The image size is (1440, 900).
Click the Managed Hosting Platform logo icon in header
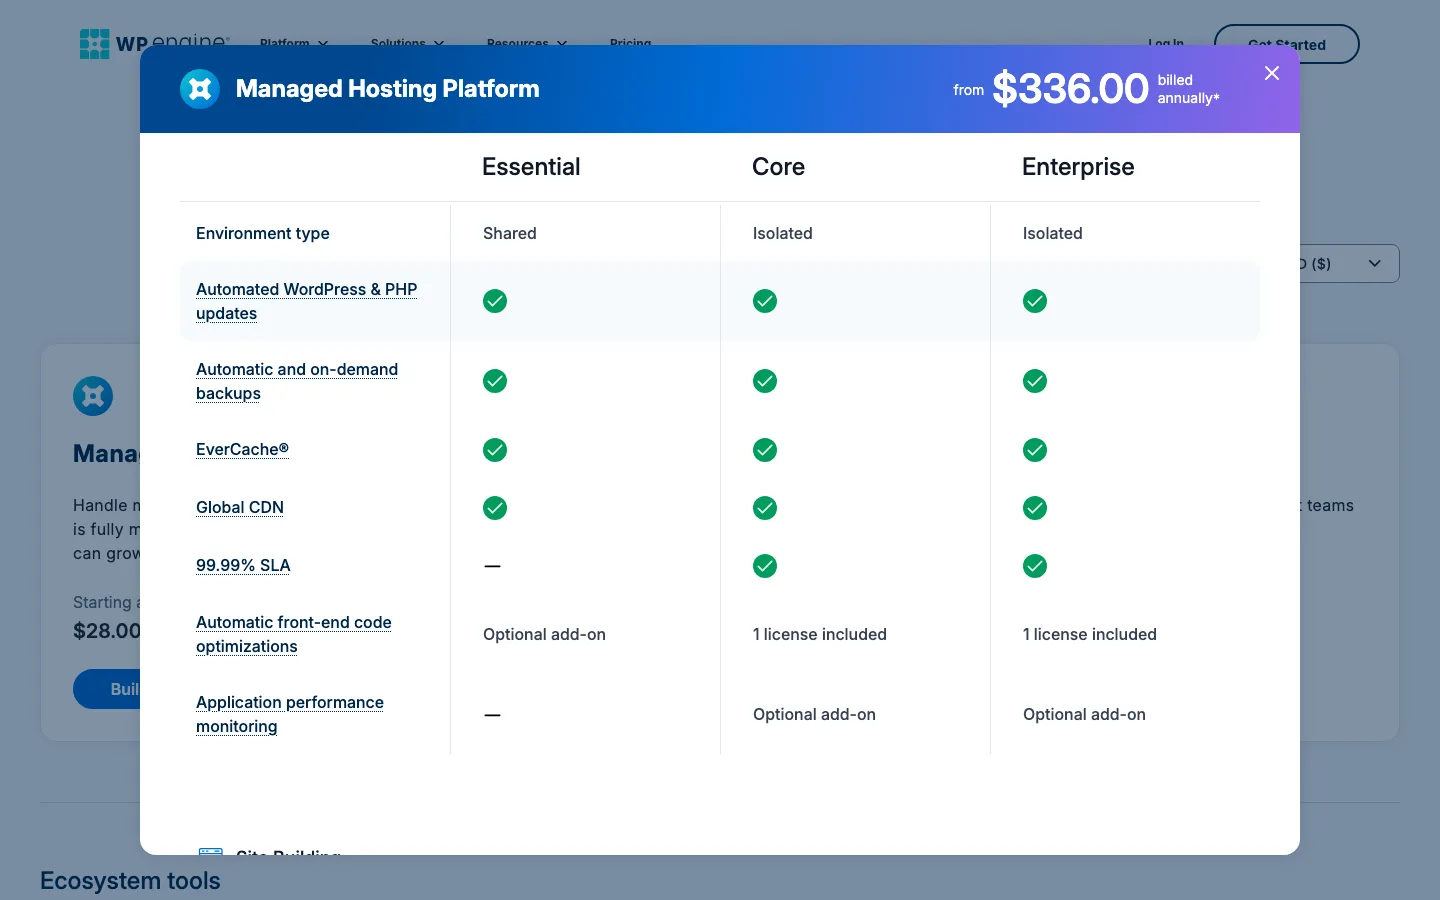click(200, 89)
